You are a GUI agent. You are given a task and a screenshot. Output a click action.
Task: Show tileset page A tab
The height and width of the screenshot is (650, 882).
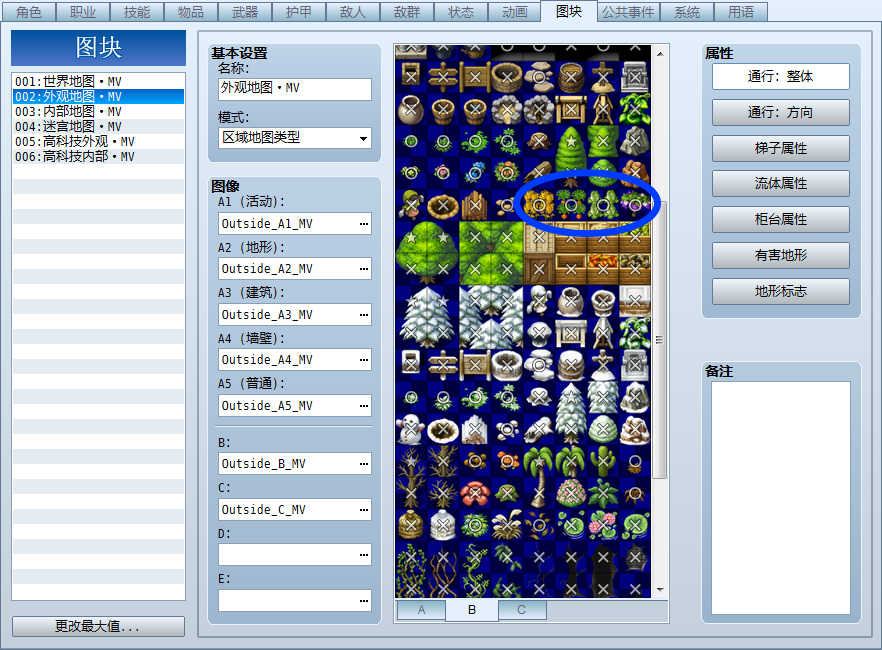pyautogui.click(x=421, y=610)
